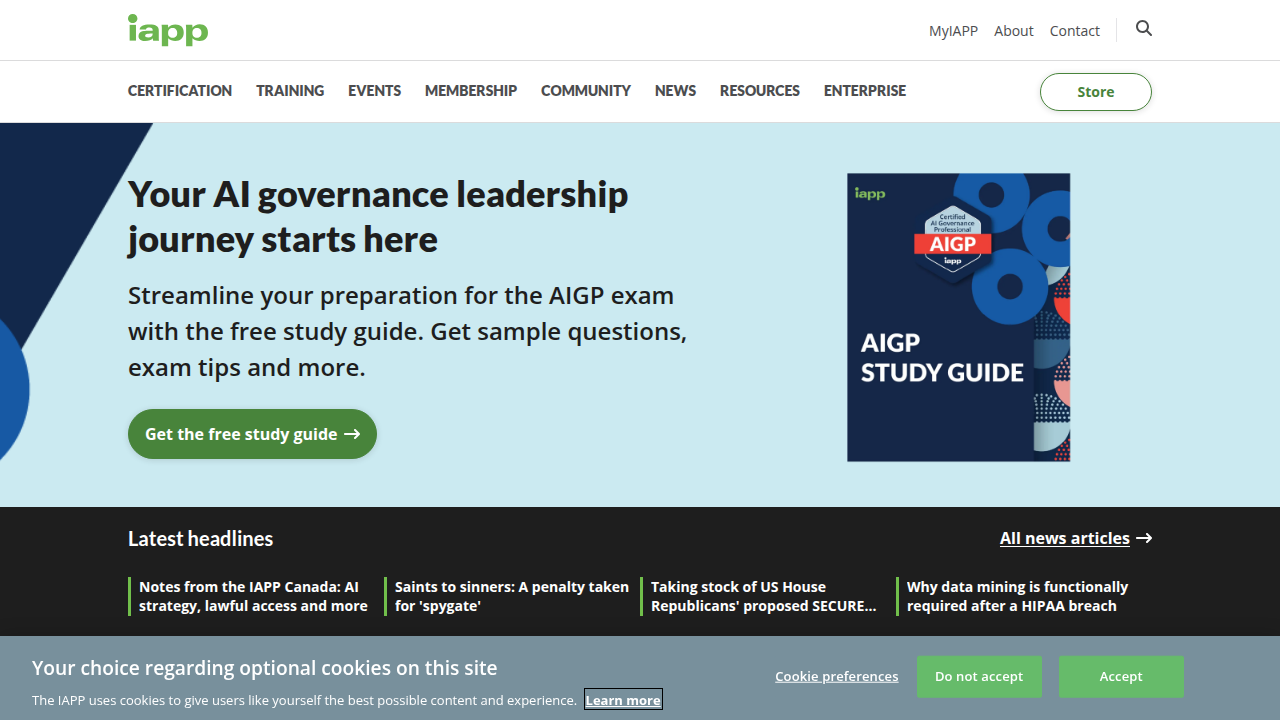Viewport: 1280px width, 720px height.
Task: Click the "Latest headlines" heading
Action: 200,538
